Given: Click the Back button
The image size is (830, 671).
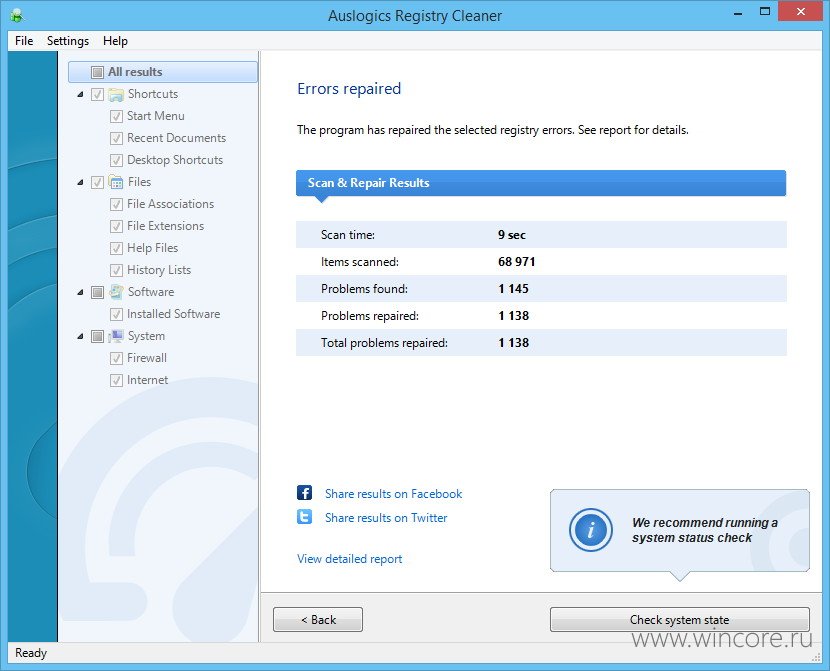Looking at the screenshot, I should tap(318, 619).
